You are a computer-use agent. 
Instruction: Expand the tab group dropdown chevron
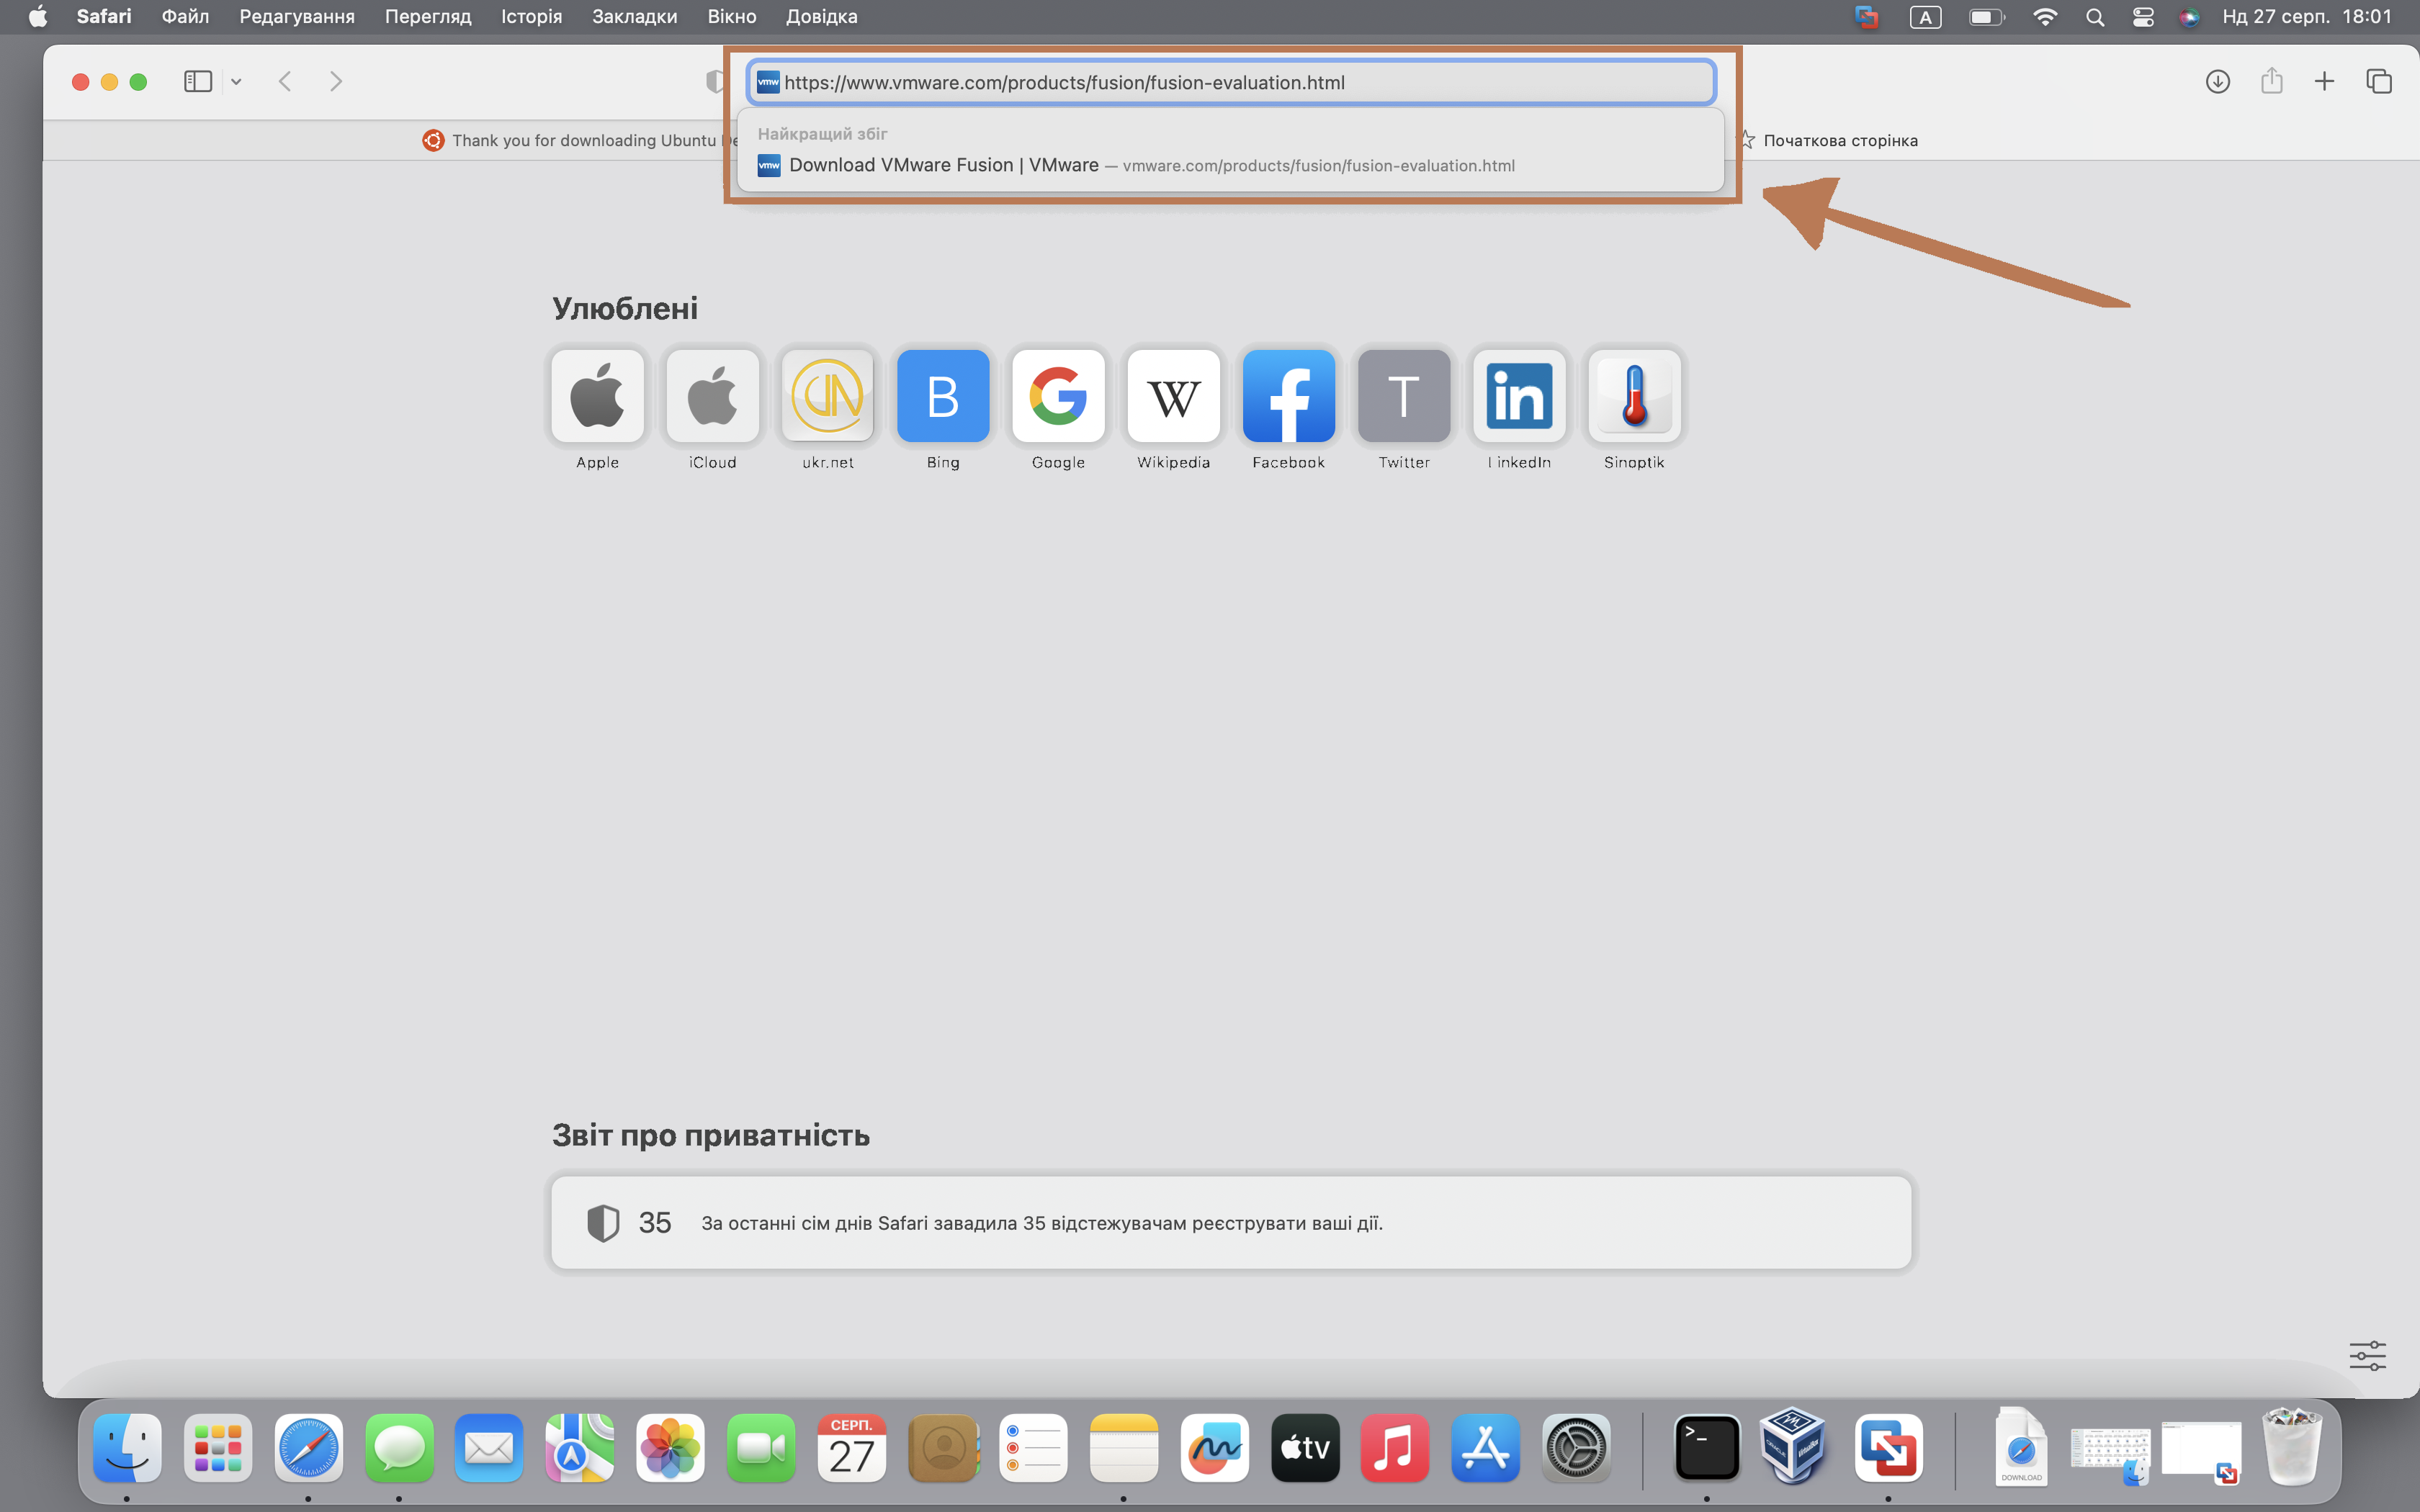[236, 82]
